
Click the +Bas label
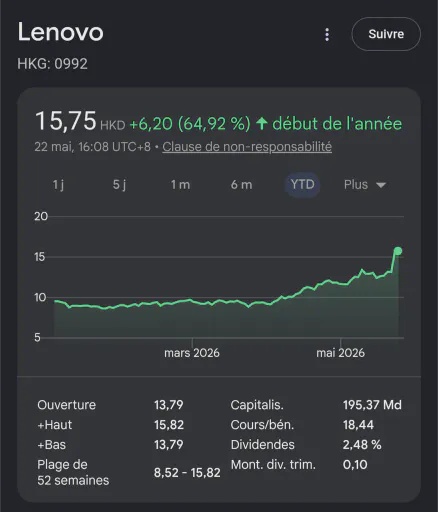point(52,445)
